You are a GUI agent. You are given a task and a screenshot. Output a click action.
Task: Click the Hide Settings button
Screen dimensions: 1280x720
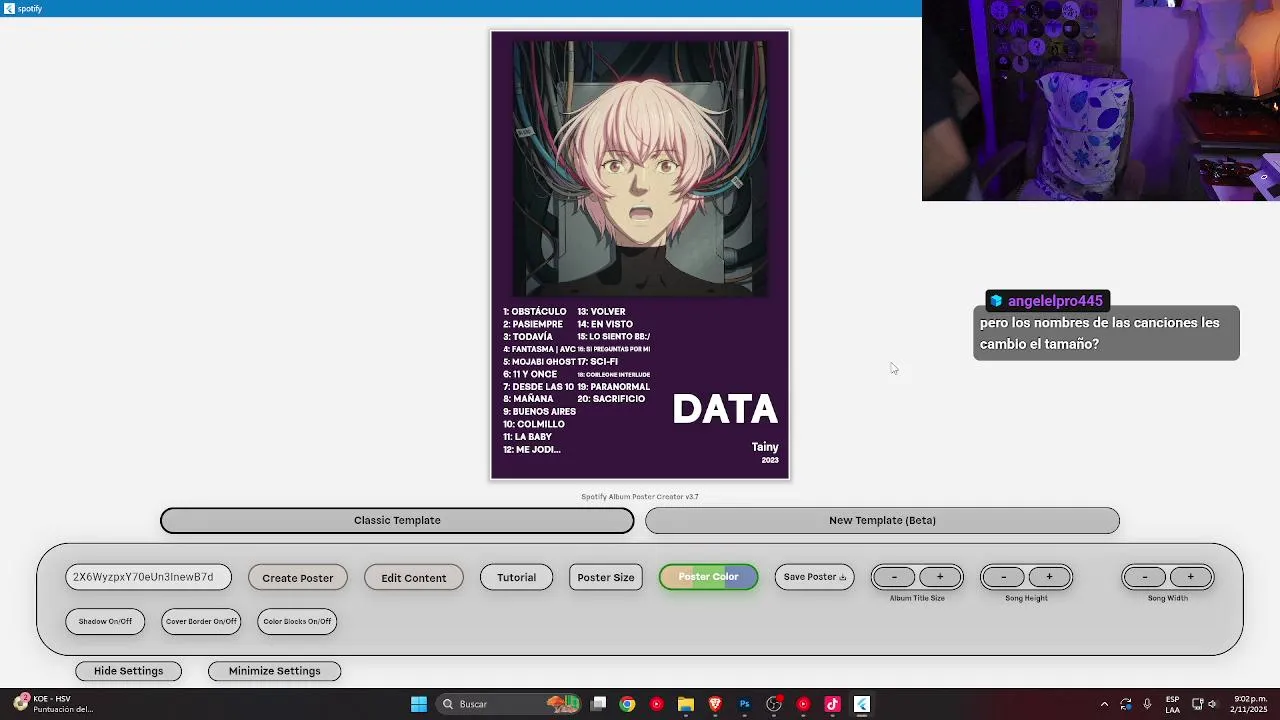[128, 671]
